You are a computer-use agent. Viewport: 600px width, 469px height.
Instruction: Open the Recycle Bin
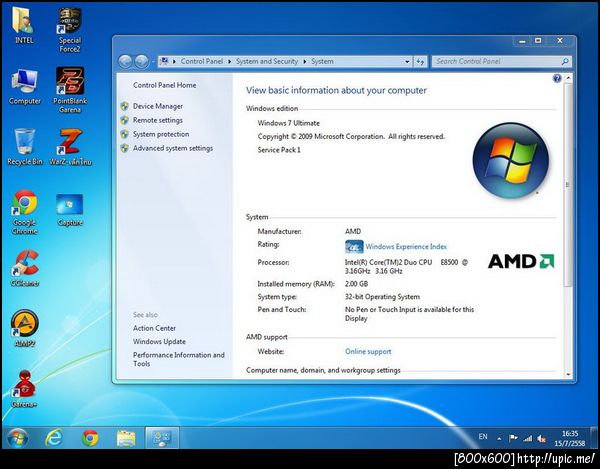pyautogui.click(x=24, y=147)
